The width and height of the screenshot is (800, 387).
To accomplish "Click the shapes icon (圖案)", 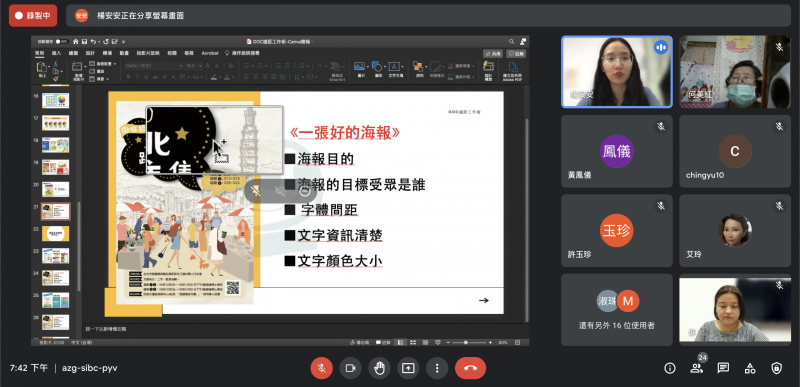I will pyautogui.click(x=377, y=66).
